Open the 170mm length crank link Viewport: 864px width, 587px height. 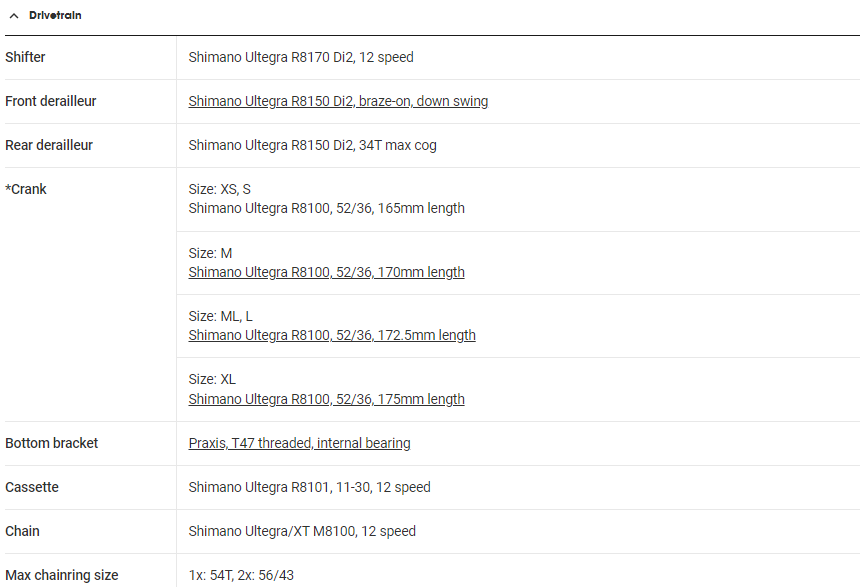(326, 272)
